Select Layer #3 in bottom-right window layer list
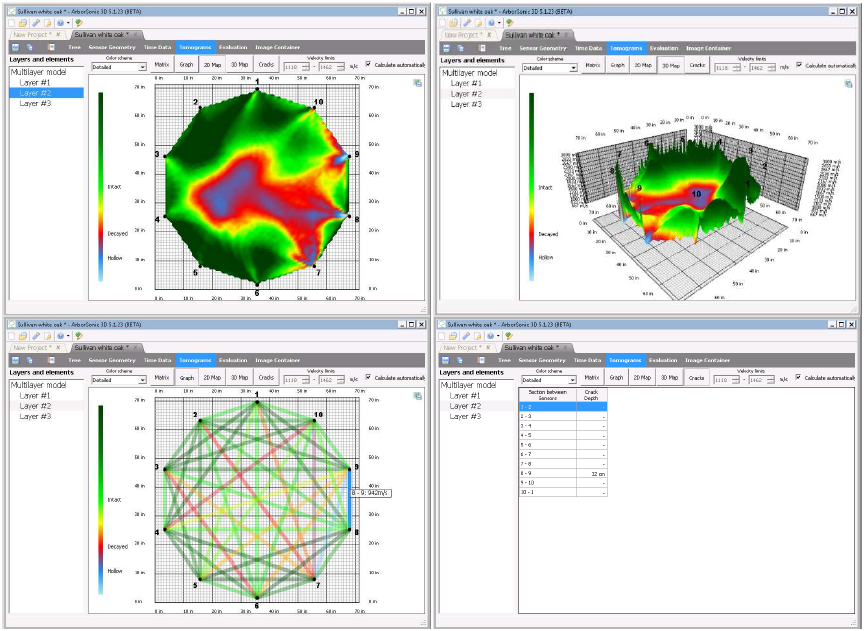The width and height of the screenshot is (865, 631). coord(466,416)
